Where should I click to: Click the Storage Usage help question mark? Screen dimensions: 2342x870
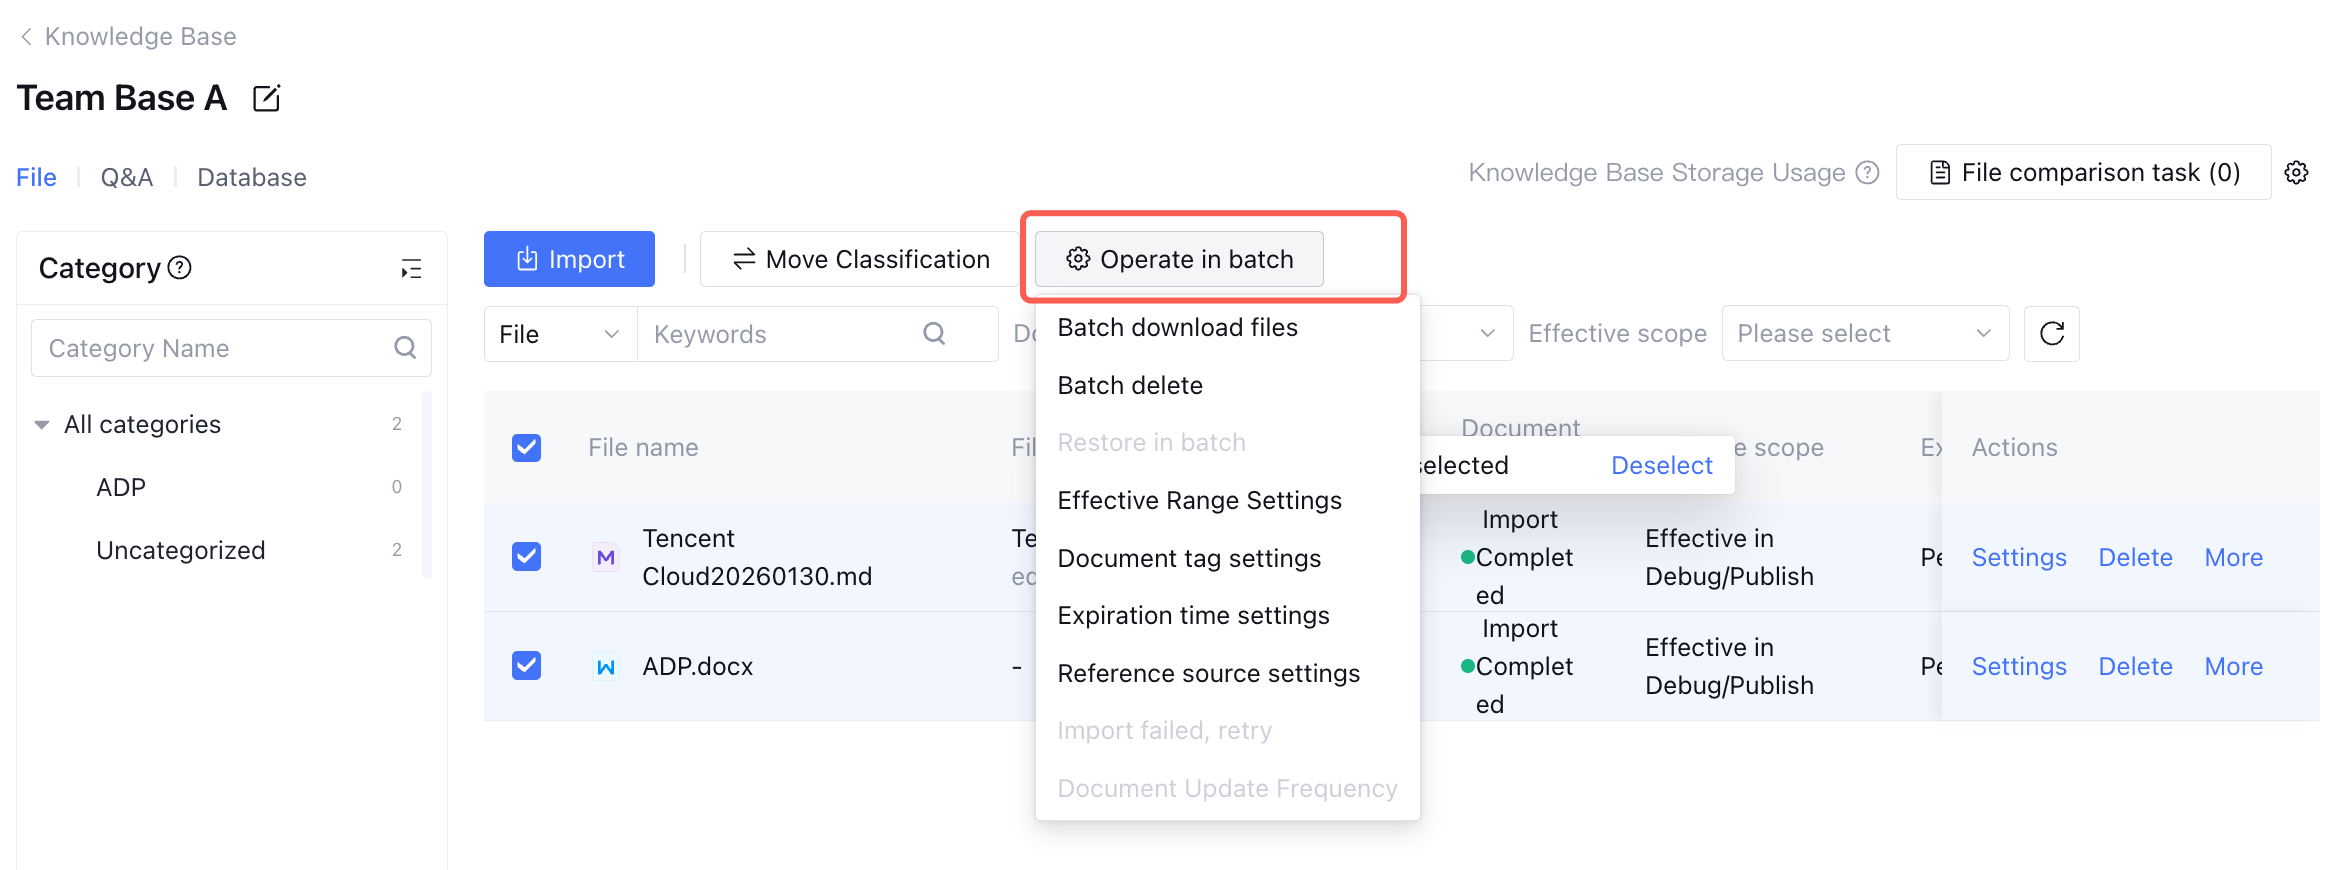click(x=1867, y=173)
